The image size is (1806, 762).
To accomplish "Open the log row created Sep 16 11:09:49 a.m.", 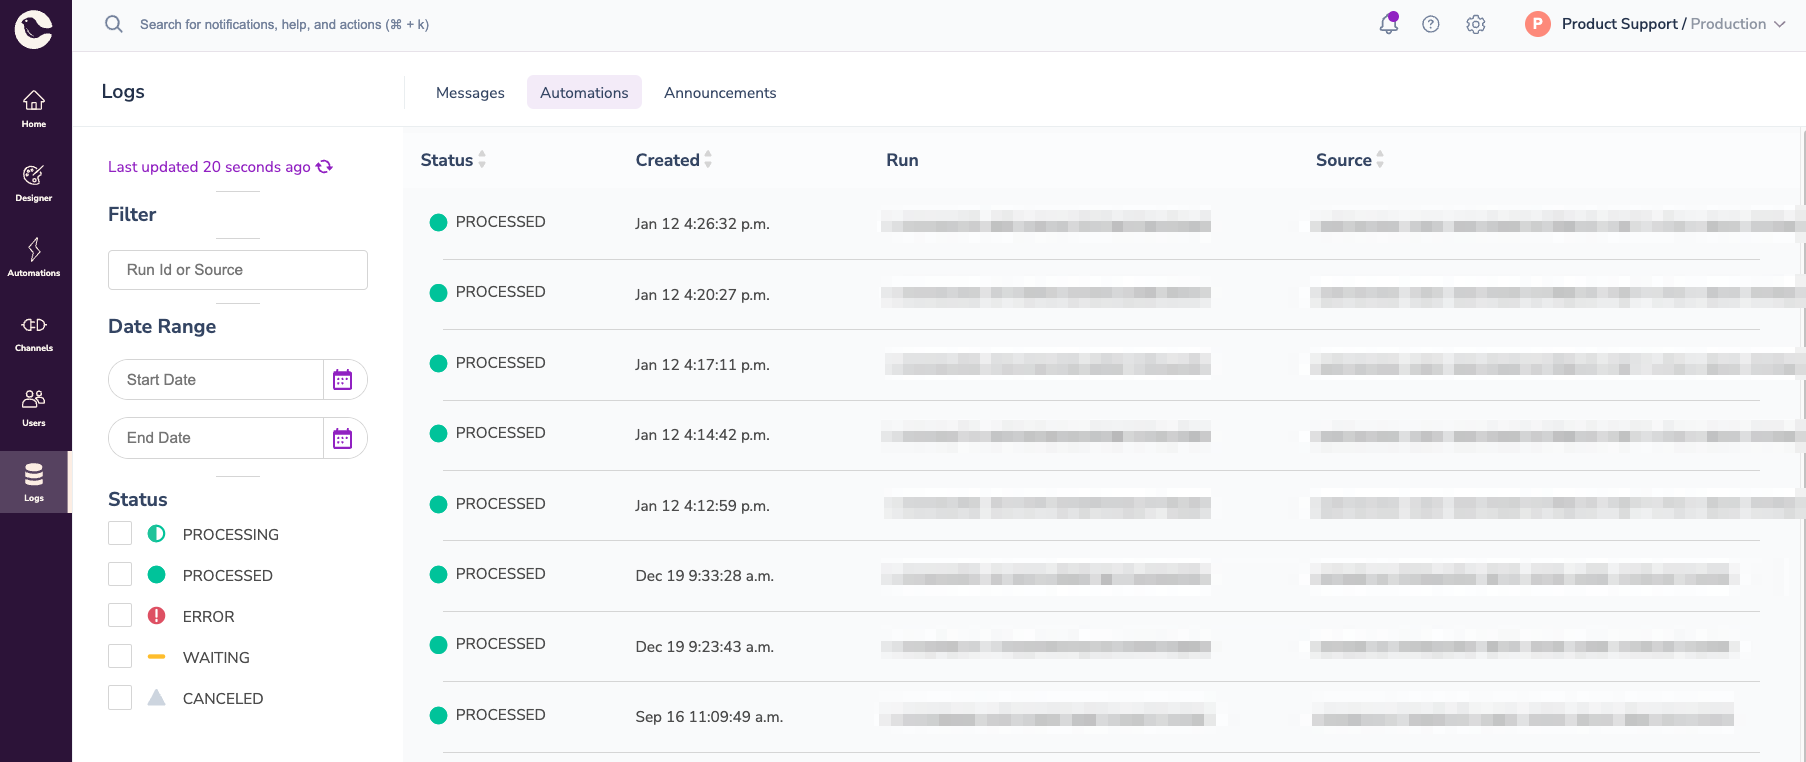I will (1100, 717).
